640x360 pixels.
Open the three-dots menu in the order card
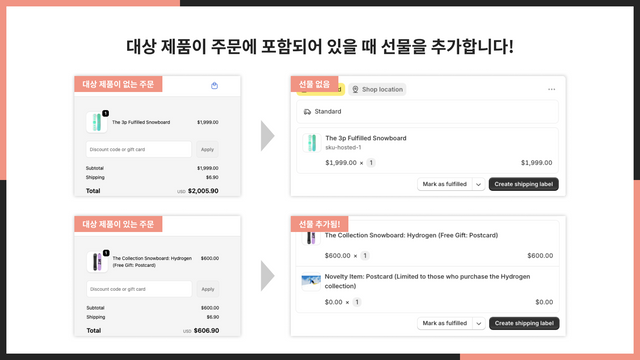tap(551, 89)
